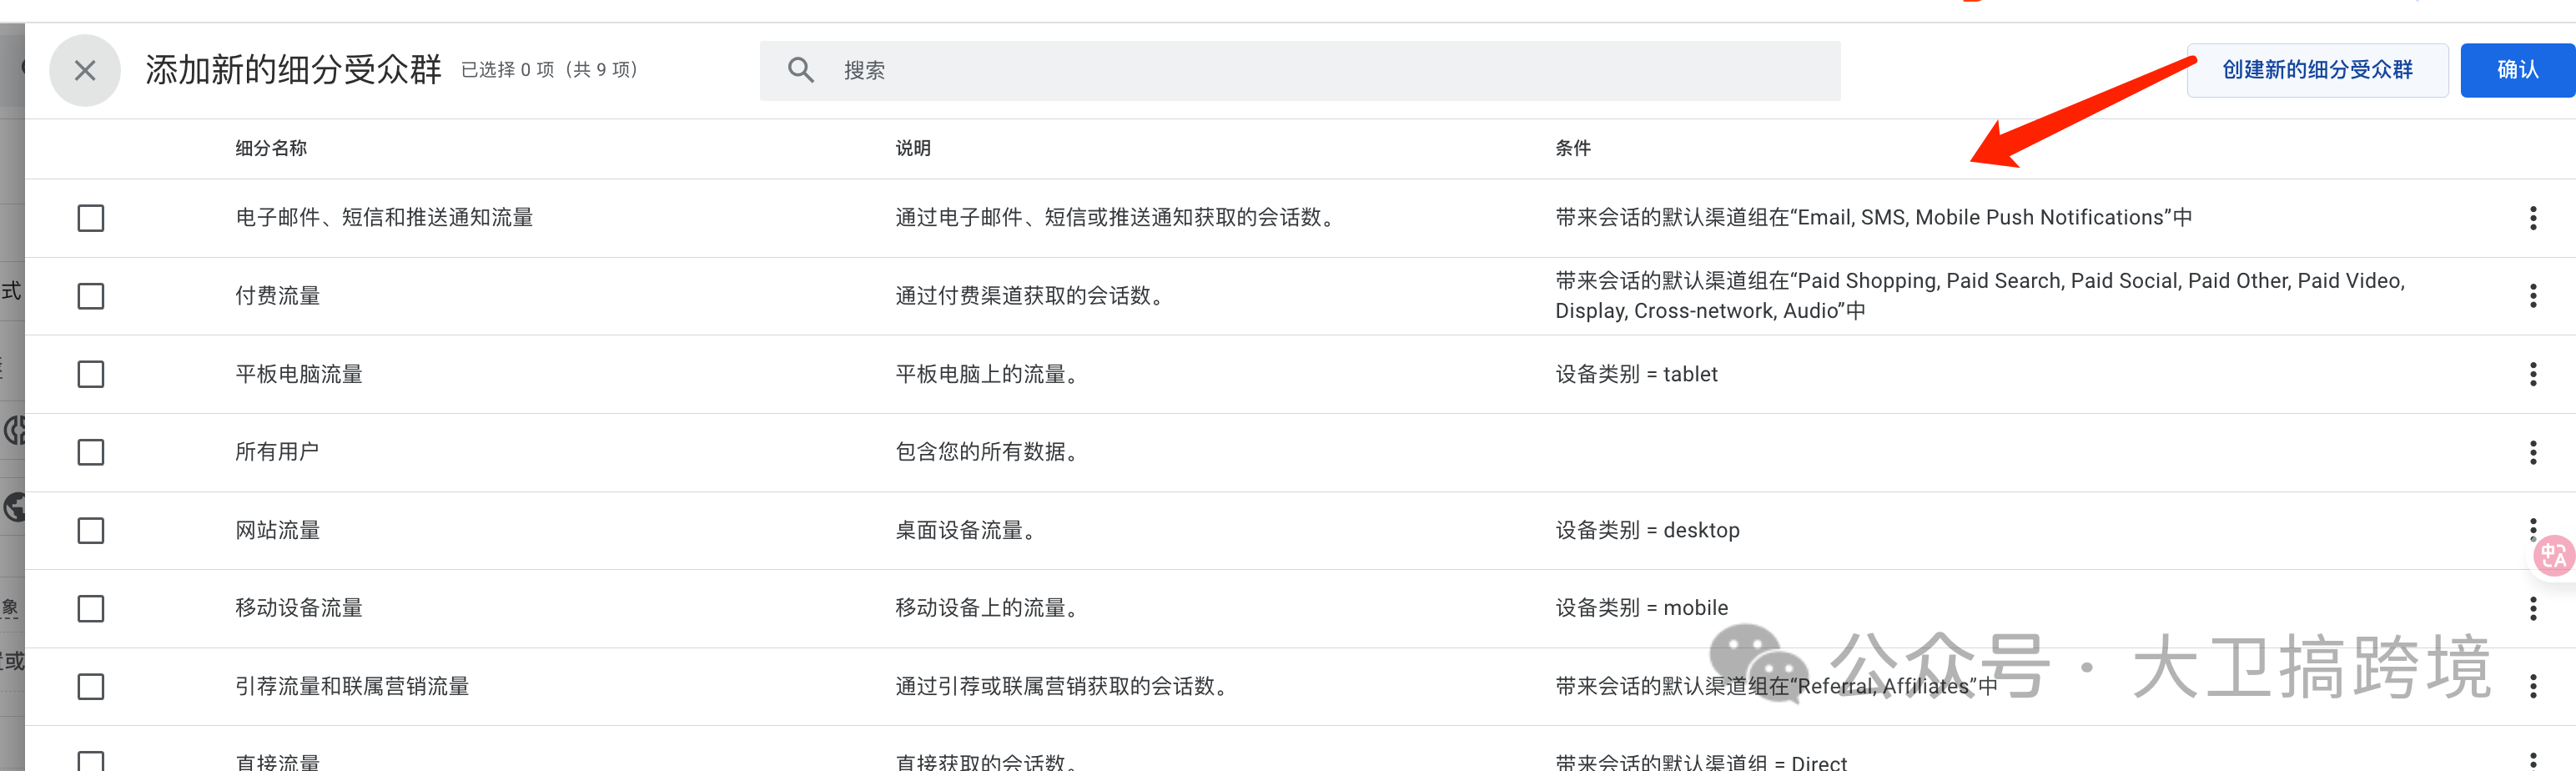Click the floating 中A translate icon
Screen dimensions: 2576x771
point(2553,556)
